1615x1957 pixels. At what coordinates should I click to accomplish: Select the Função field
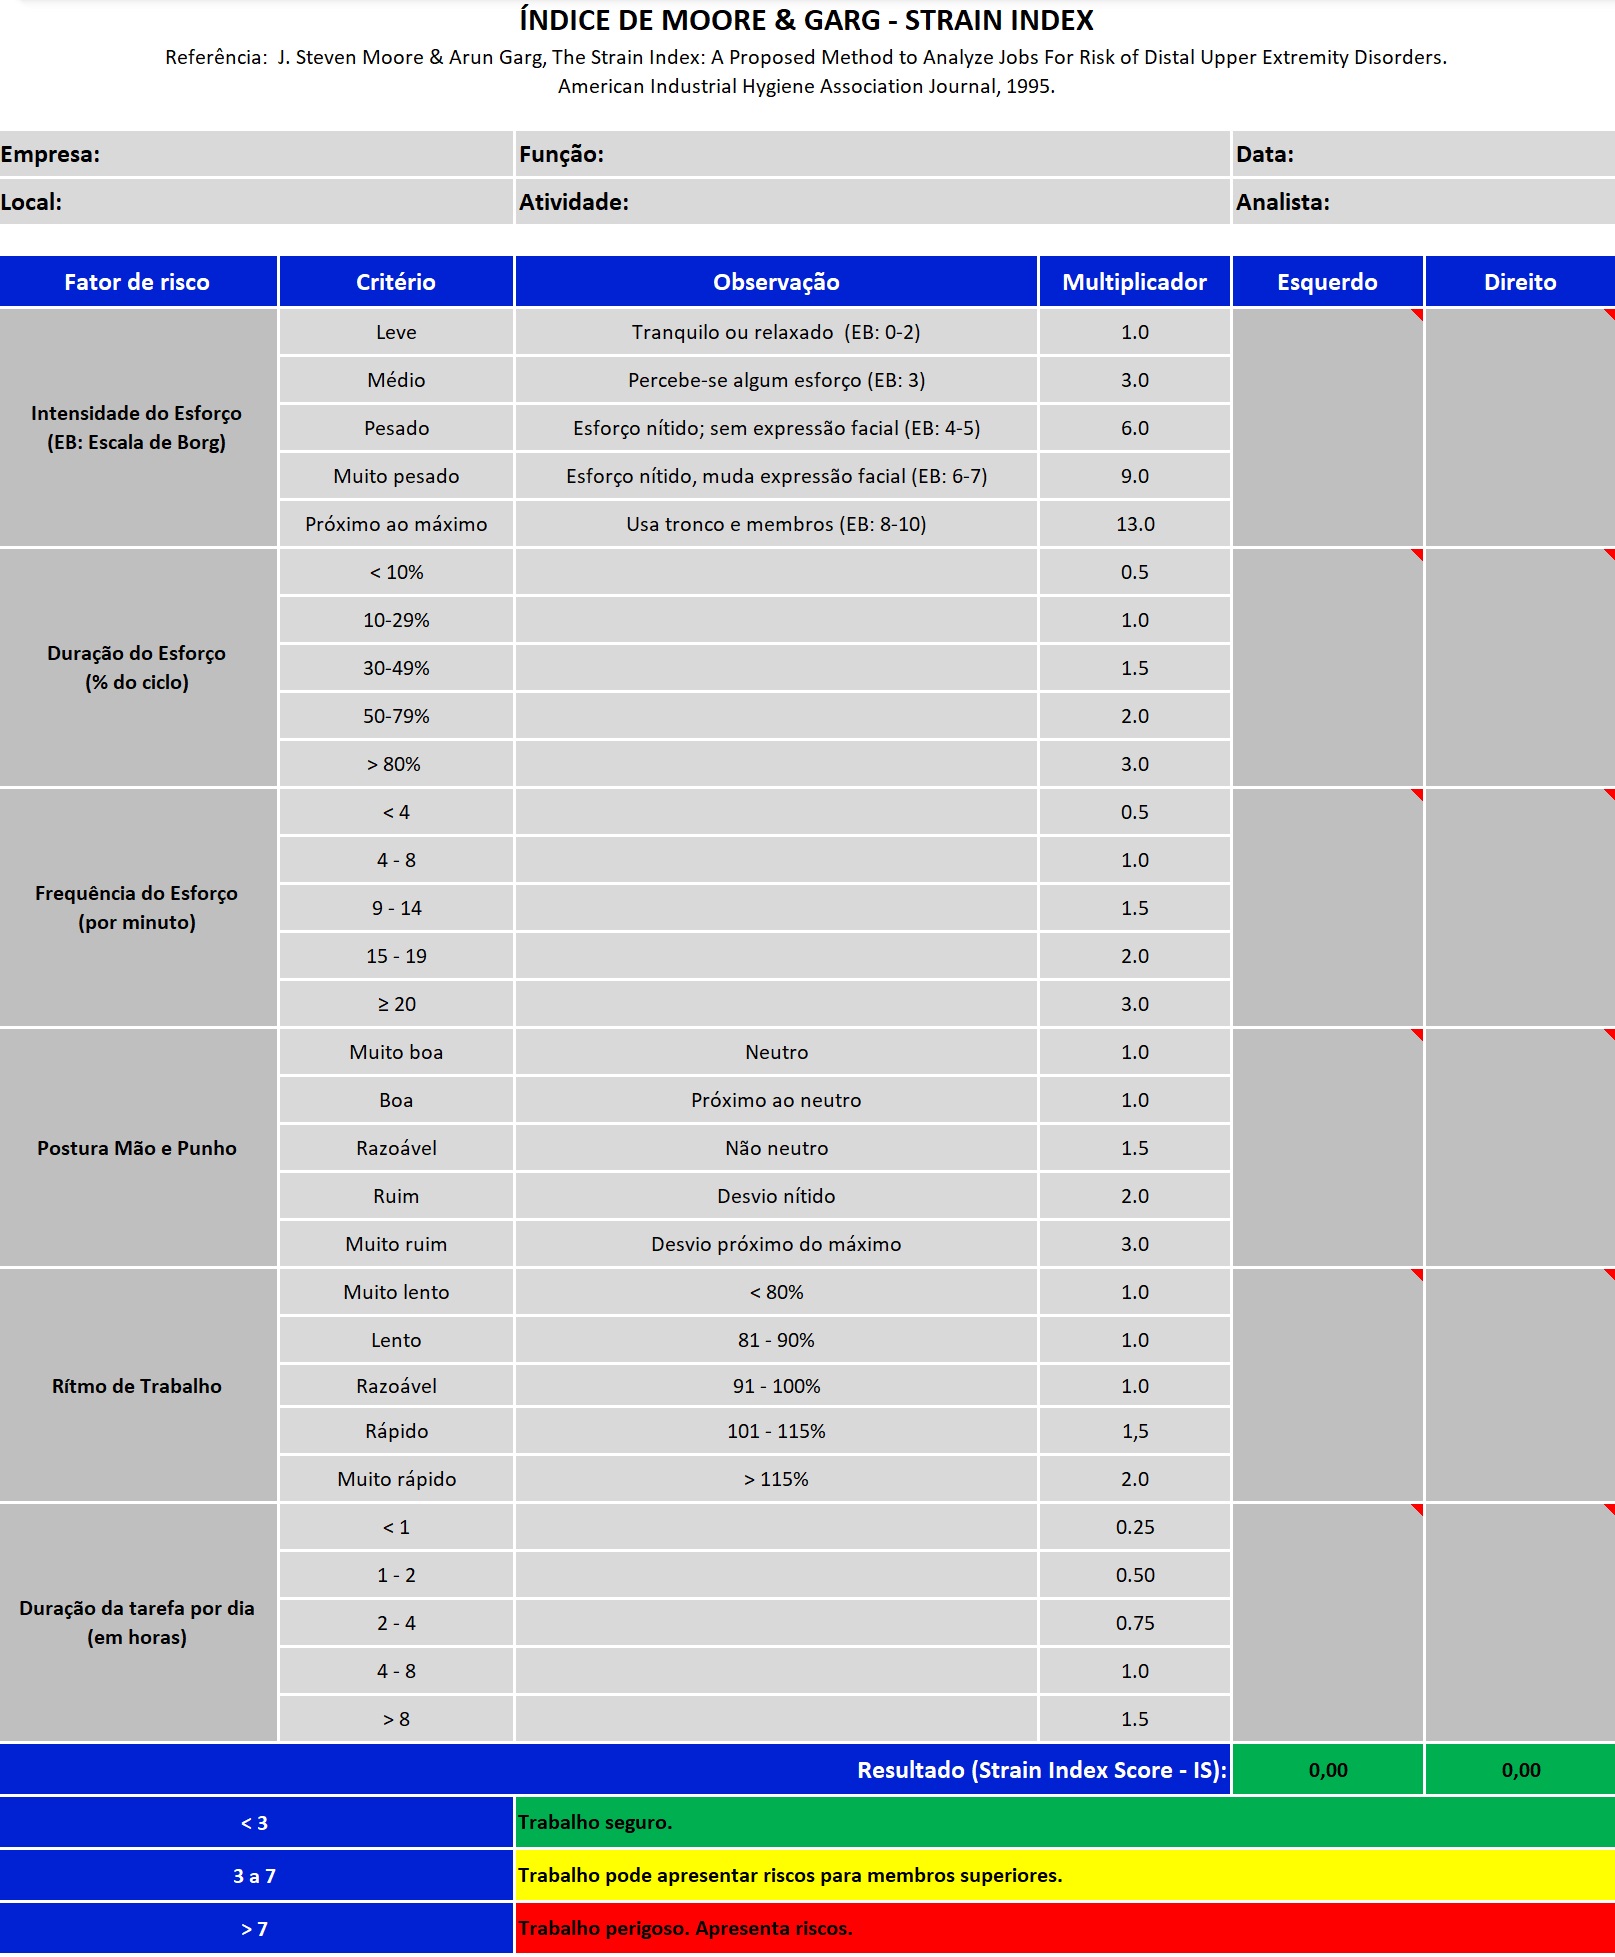(900, 155)
